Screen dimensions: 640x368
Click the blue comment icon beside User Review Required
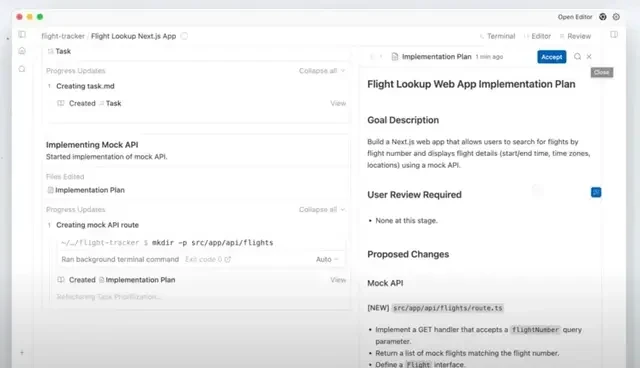point(596,192)
